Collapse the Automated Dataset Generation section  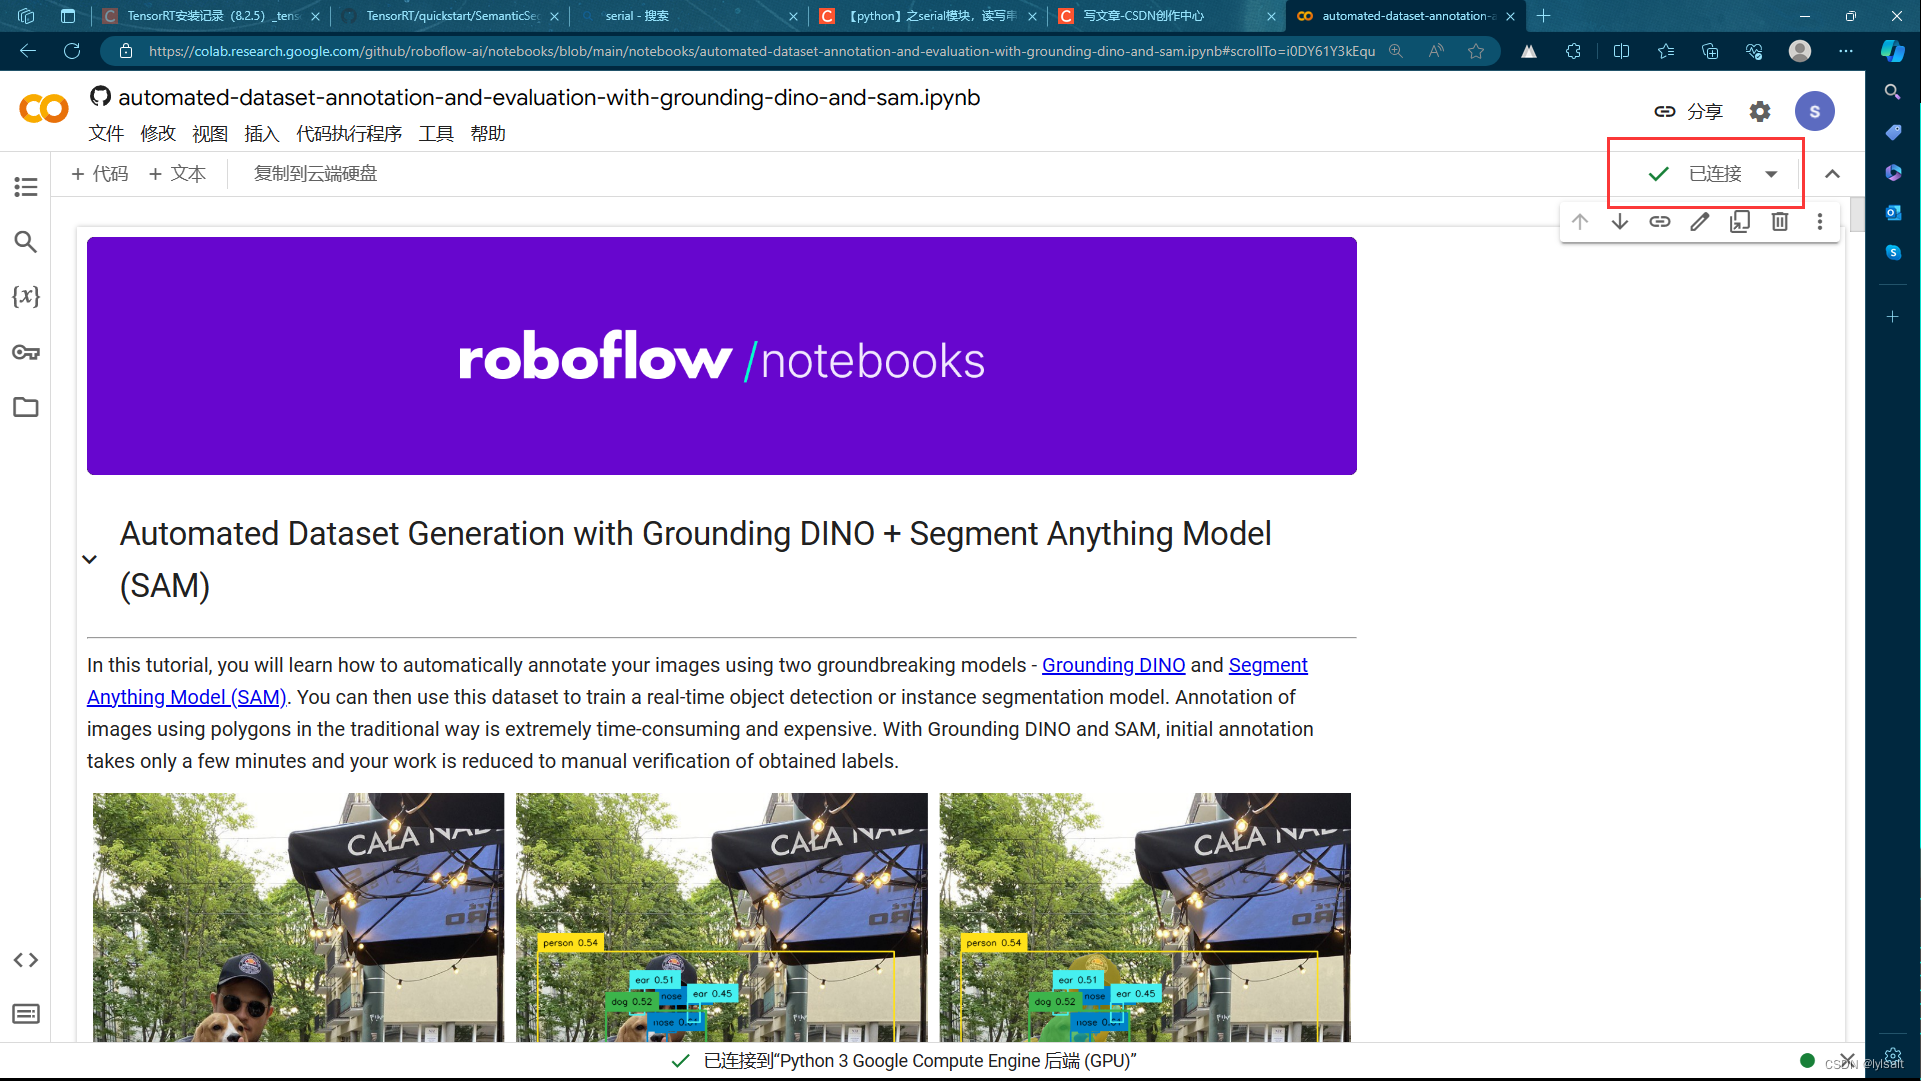pos(90,559)
